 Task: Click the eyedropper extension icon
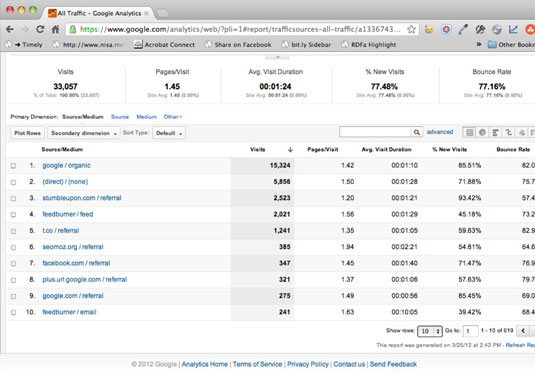tap(463, 29)
